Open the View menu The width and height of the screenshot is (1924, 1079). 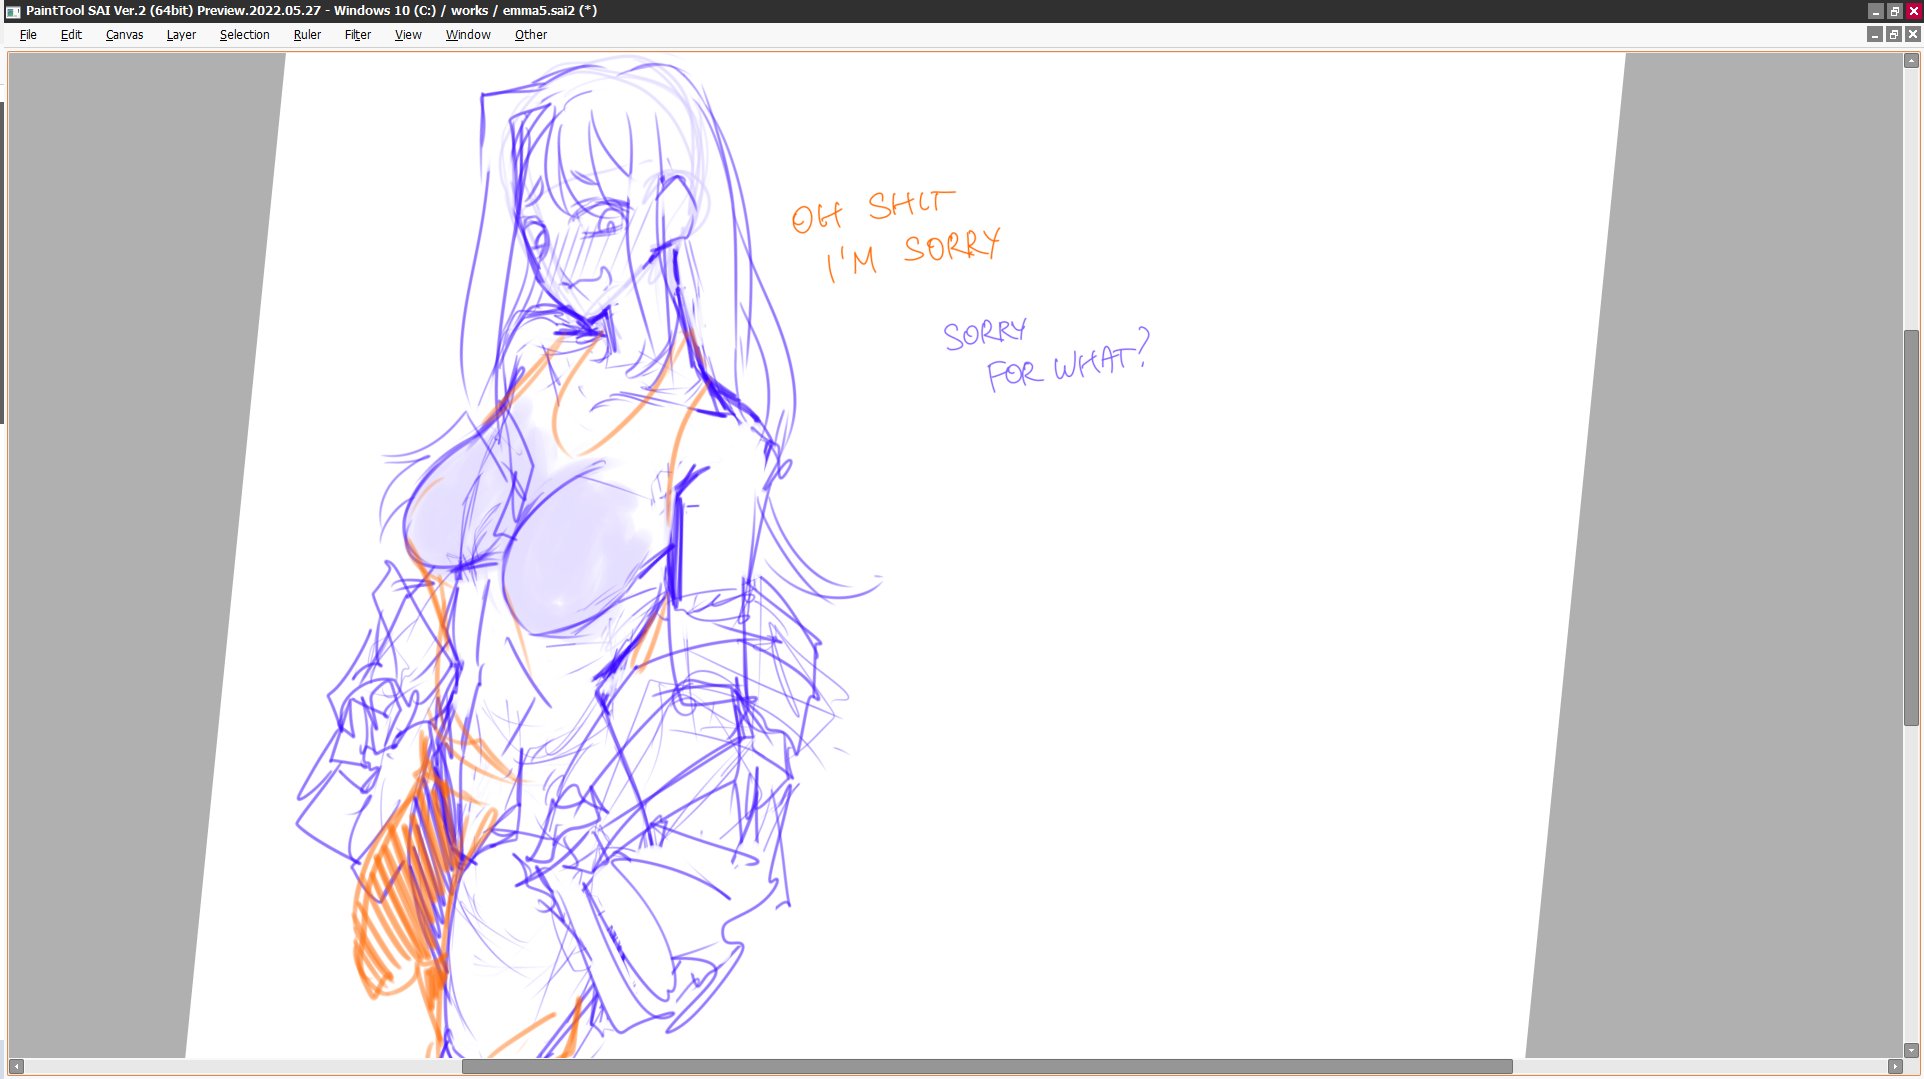pos(408,34)
